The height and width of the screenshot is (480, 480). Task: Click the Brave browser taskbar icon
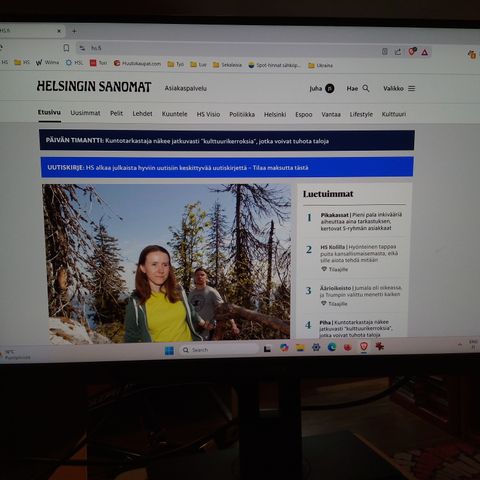(364, 347)
